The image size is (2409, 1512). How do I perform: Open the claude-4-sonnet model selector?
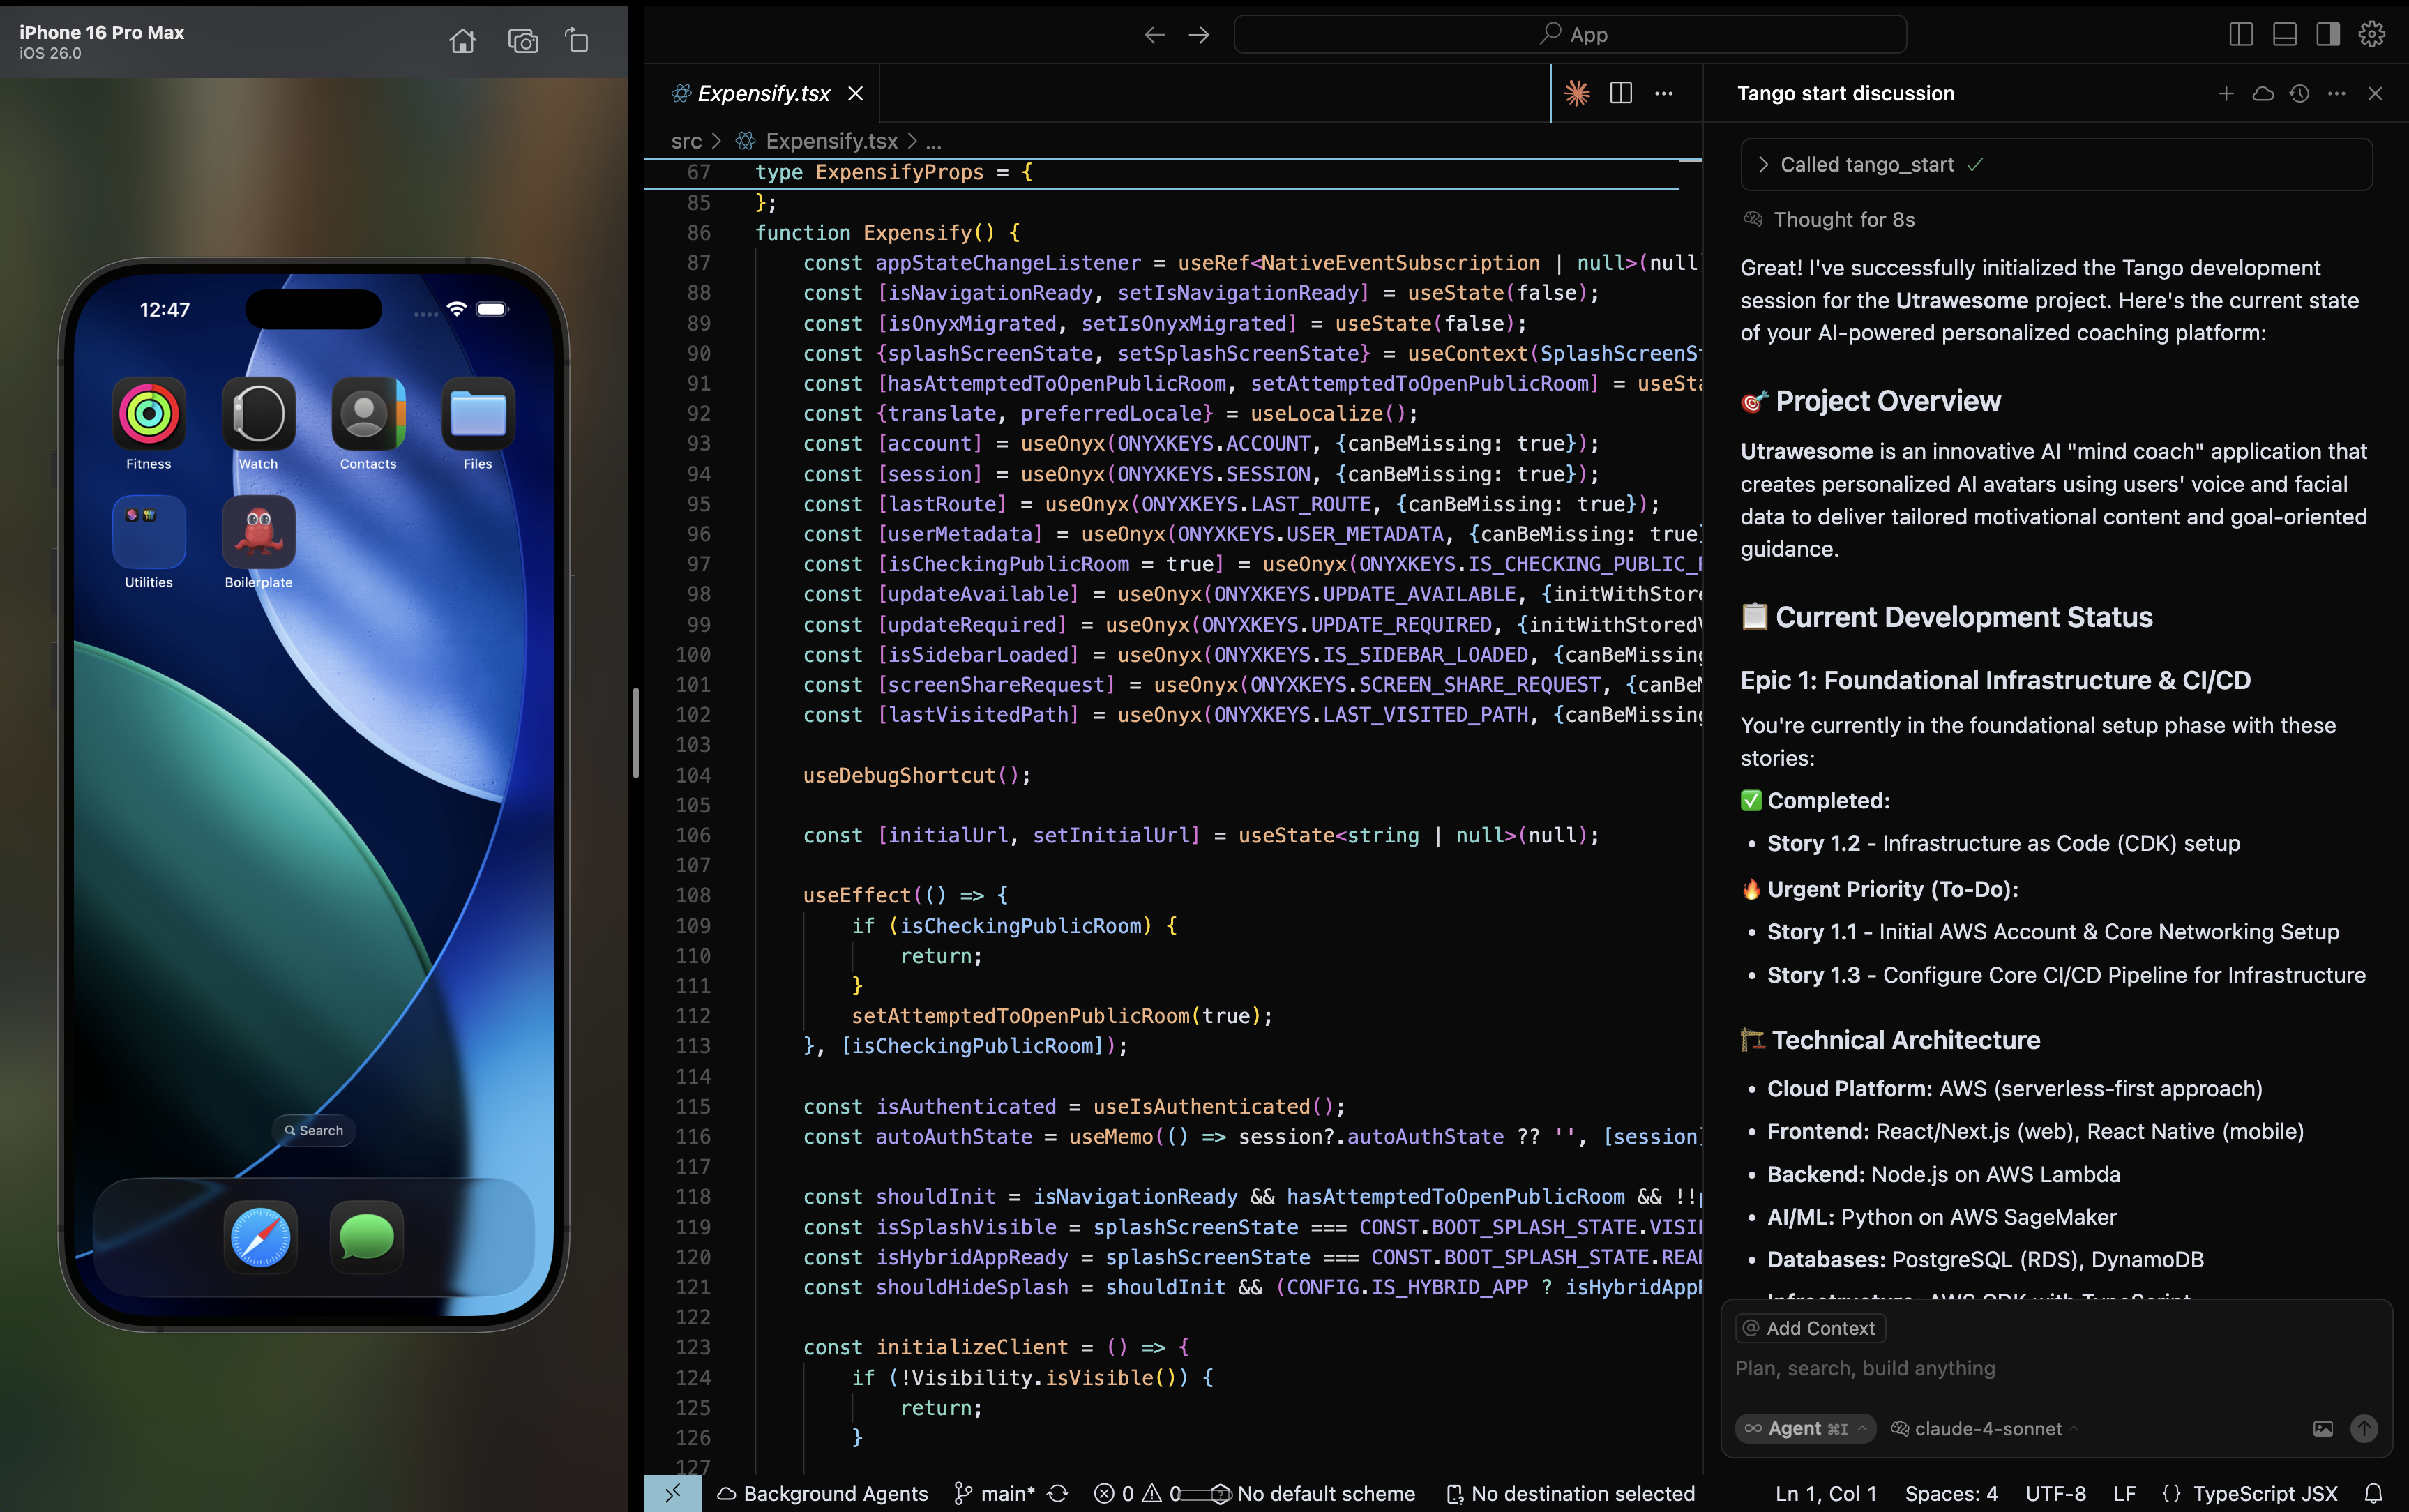tap(1986, 1429)
